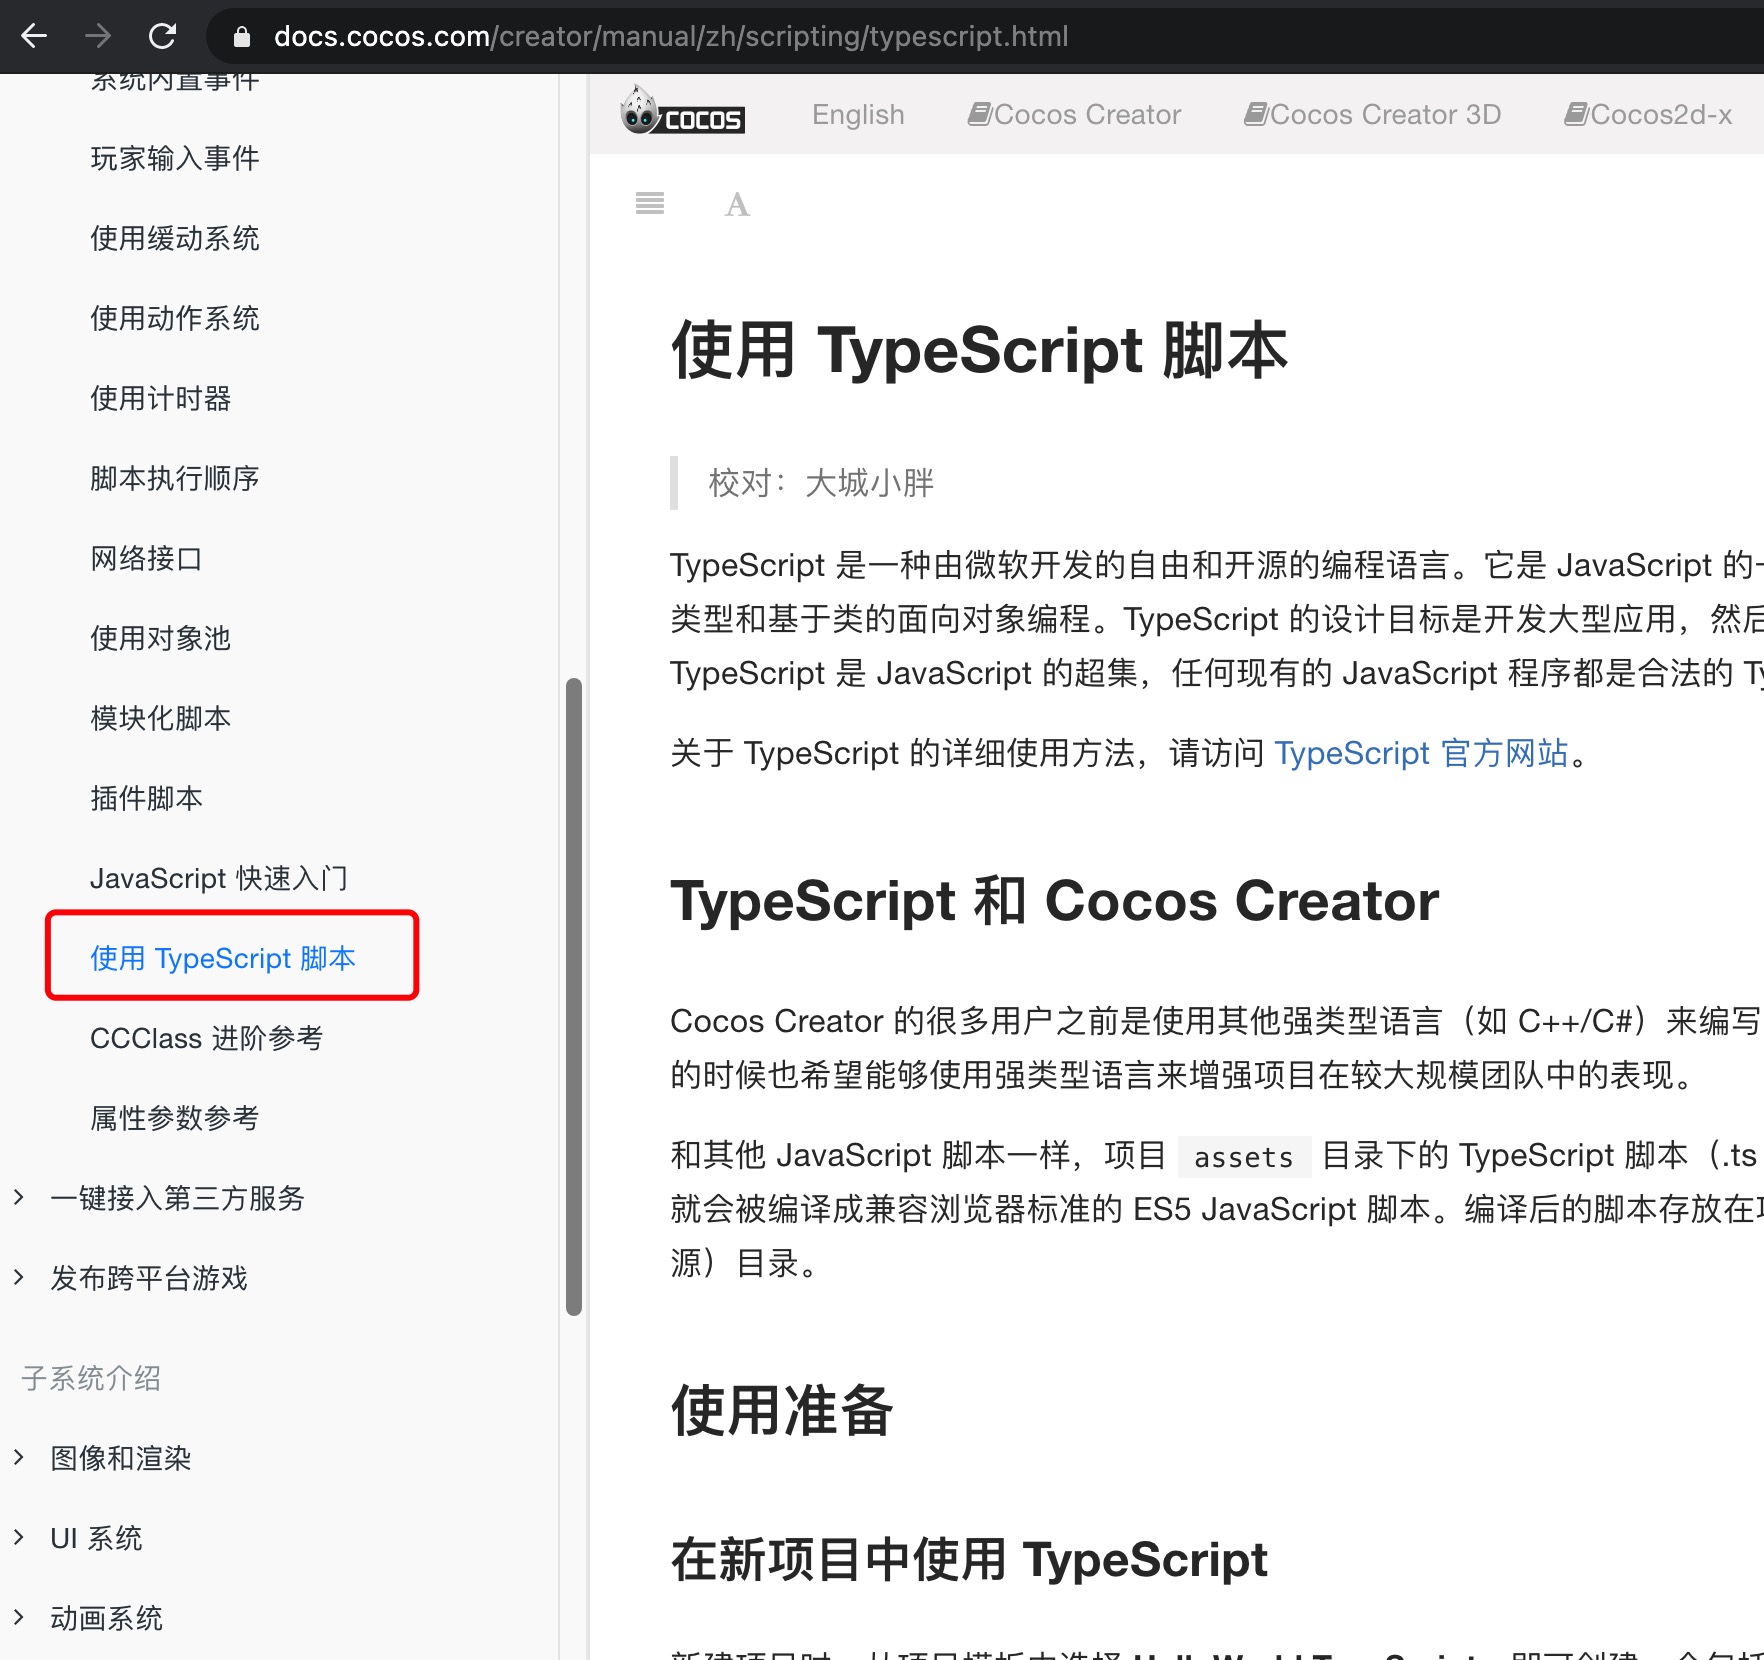Open the JavaScript 快速入门 sidebar page
The image size is (1764, 1660).
click(219, 878)
